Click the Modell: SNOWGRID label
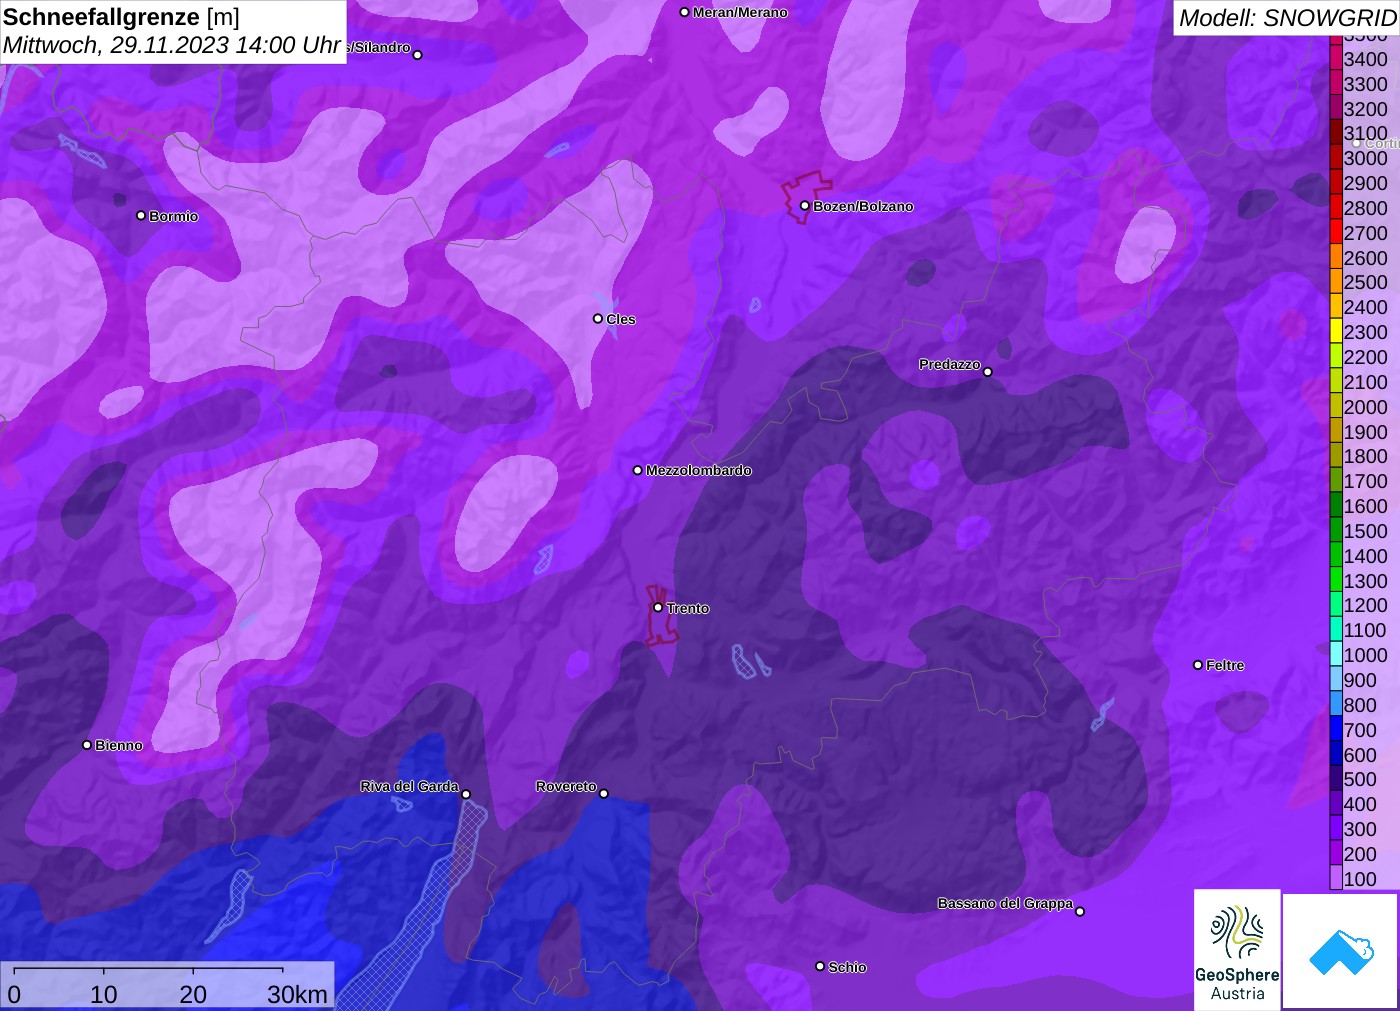The height and width of the screenshot is (1011, 1400). point(1287,17)
